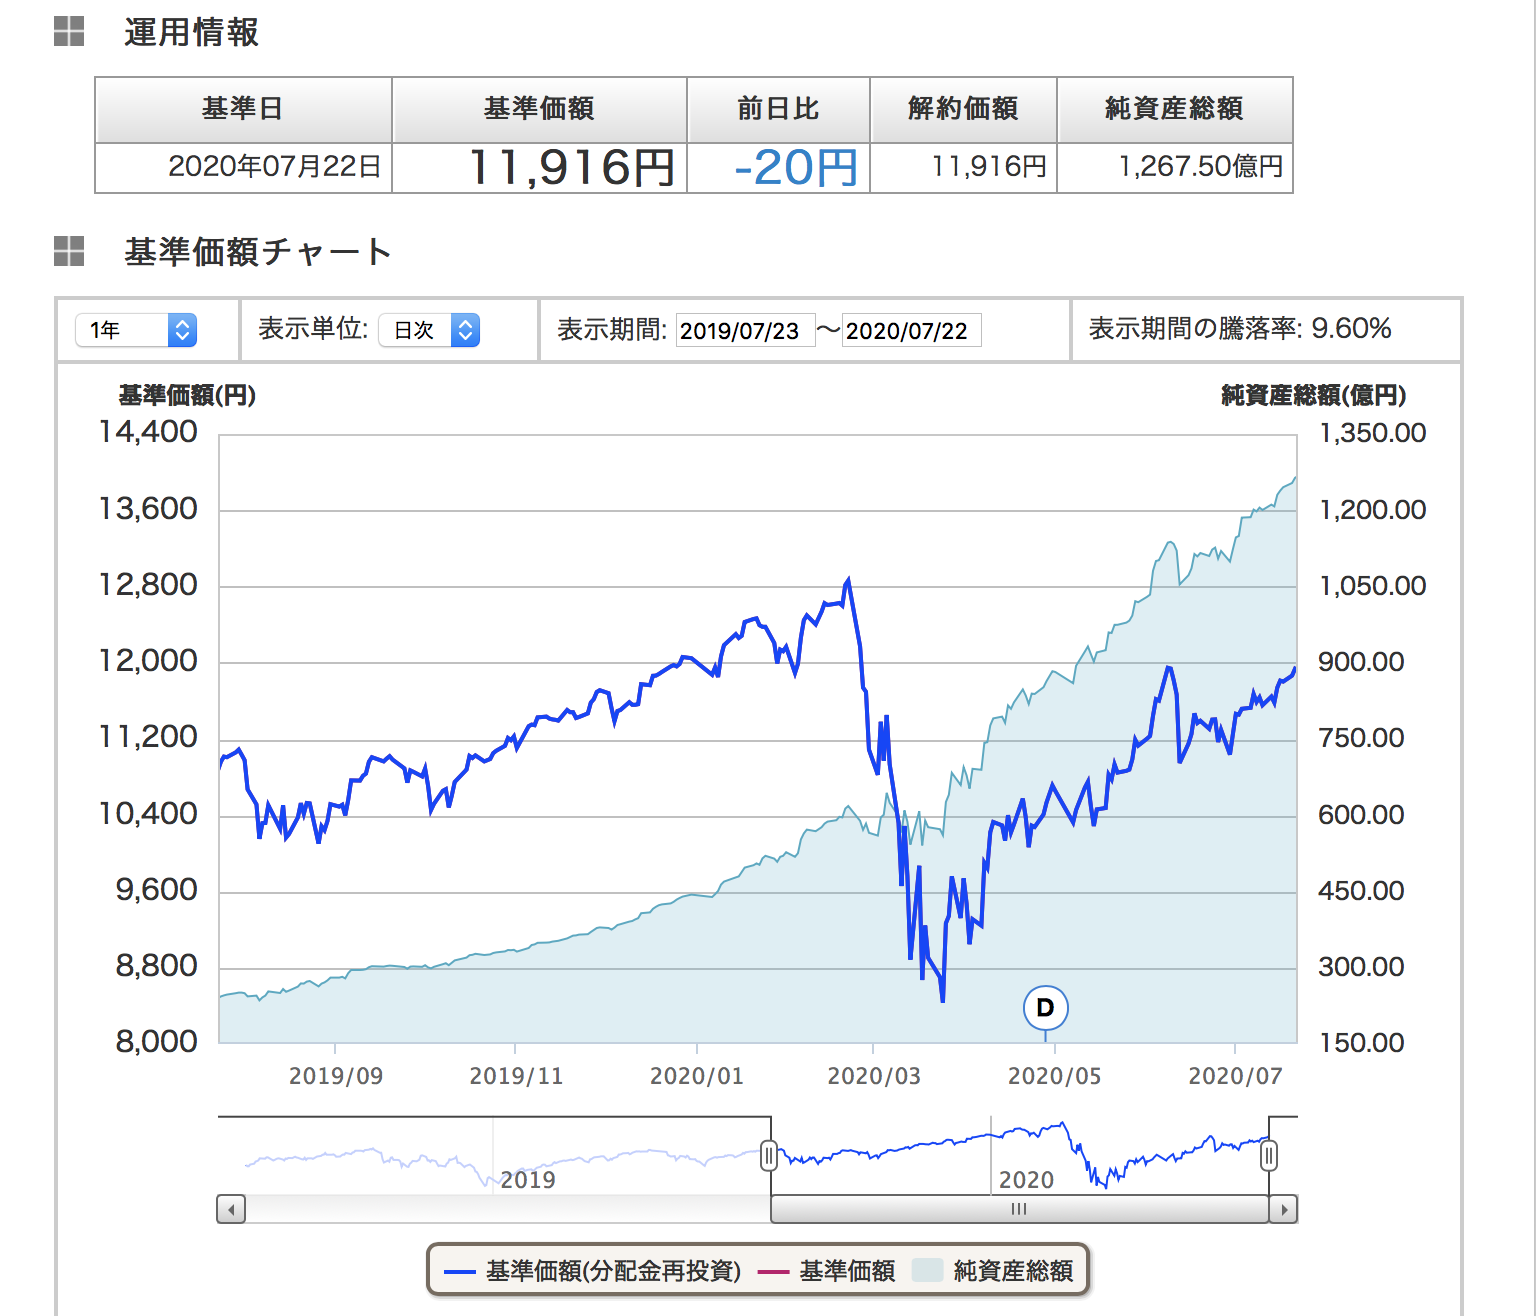This screenshot has height=1316, width=1536.
Task: Click the D dividend marker on chart
Action: point(1045,1008)
